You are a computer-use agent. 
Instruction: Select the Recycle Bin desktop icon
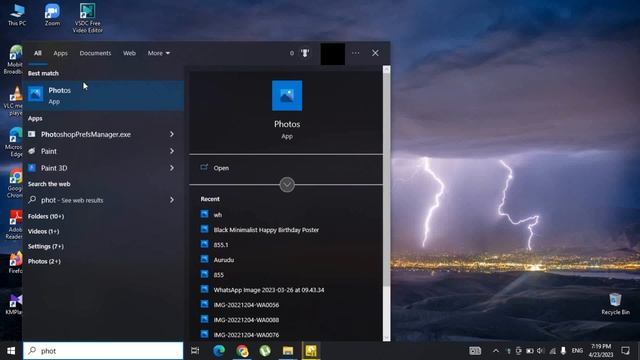616,304
